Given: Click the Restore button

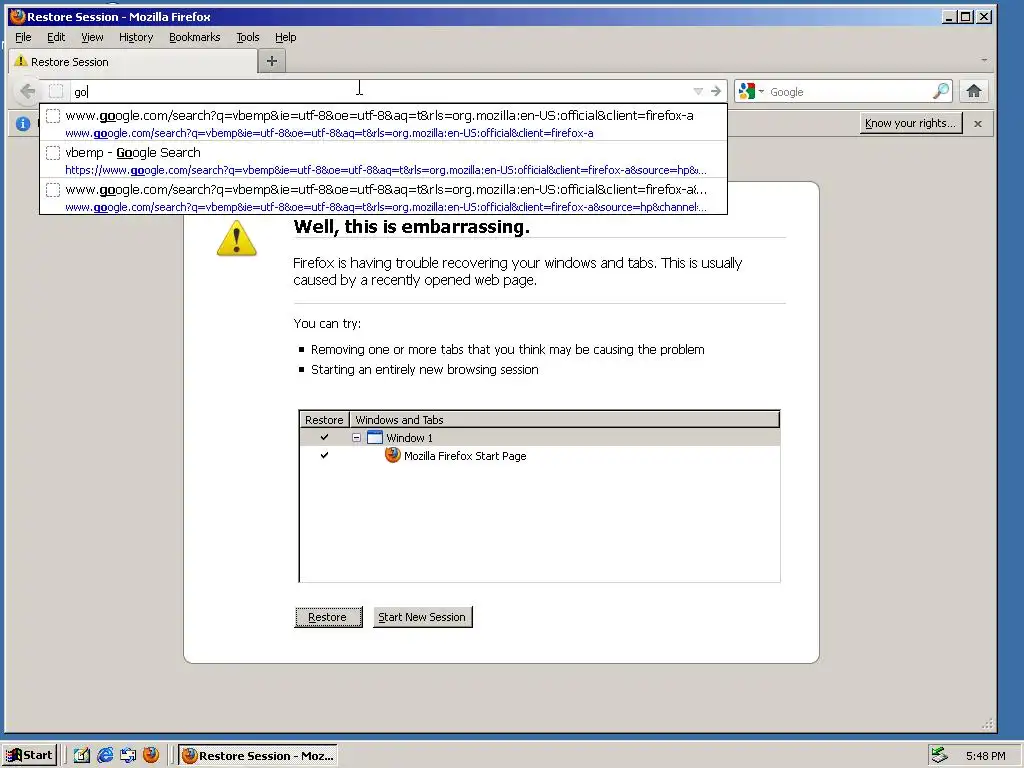Looking at the screenshot, I should [328, 617].
